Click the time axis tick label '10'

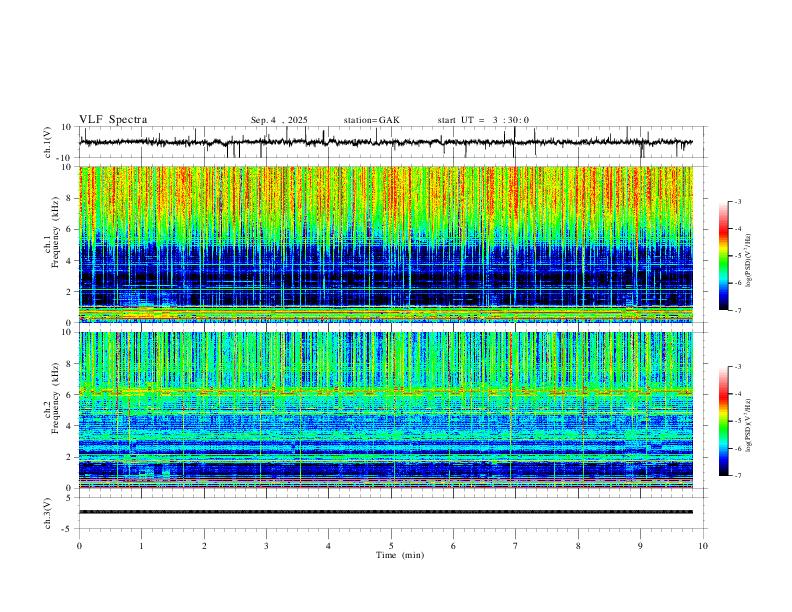[703, 546]
